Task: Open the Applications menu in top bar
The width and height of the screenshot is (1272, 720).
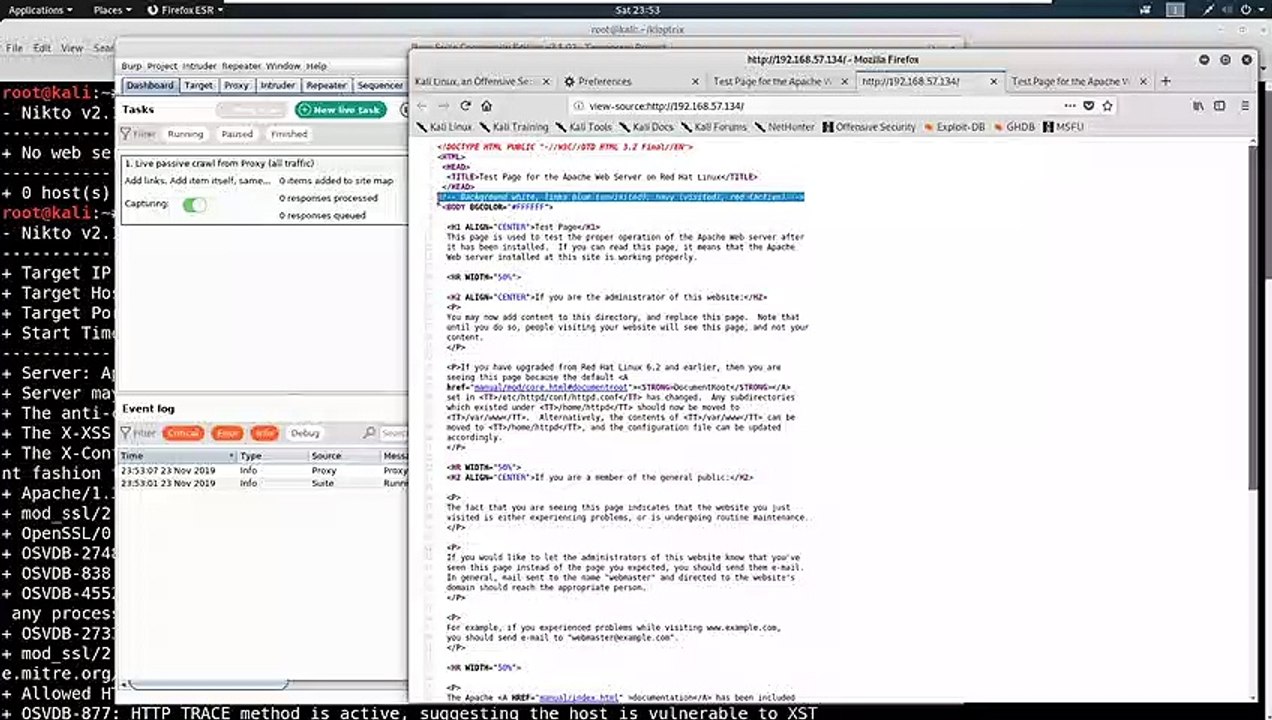Action: coord(40,9)
